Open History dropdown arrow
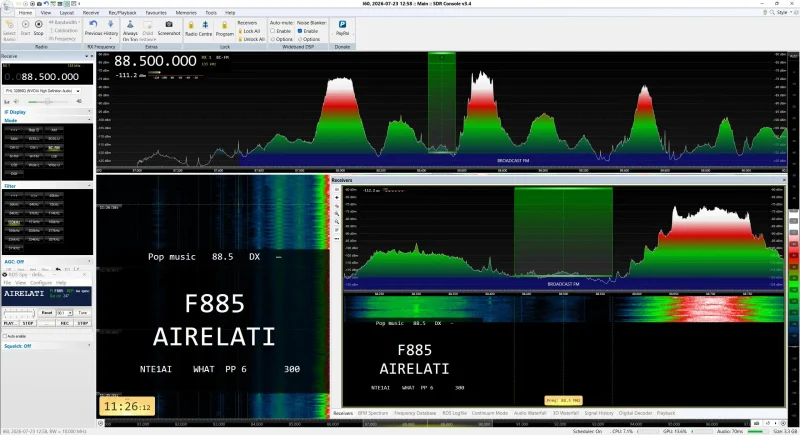The height and width of the screenshot is (435, 800). pyautogui.click(x=110, y=39)
